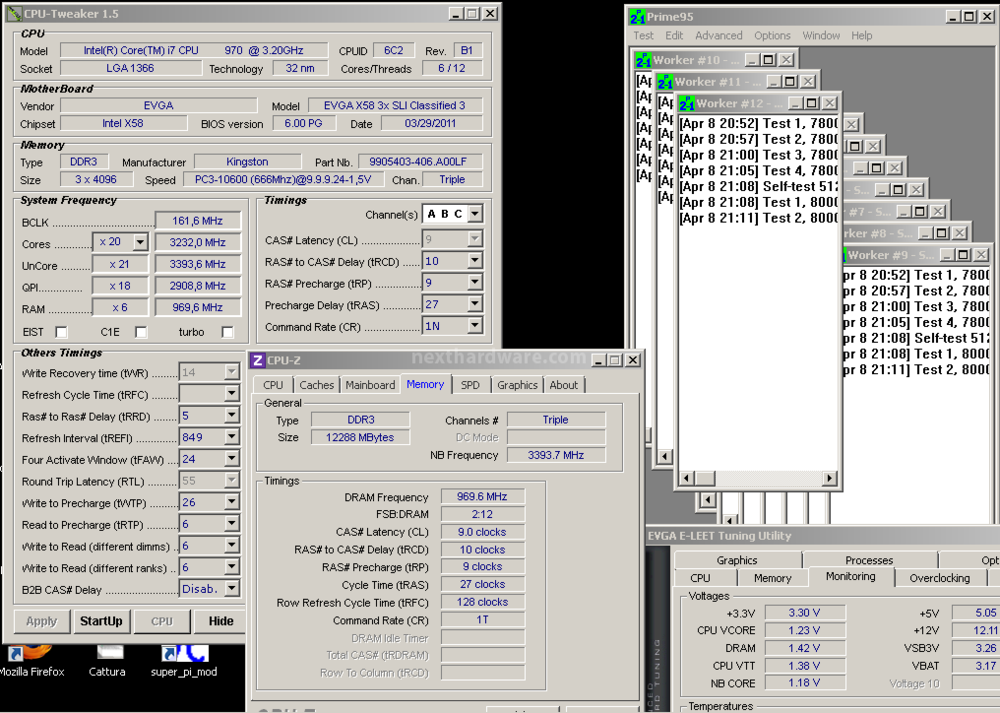Viewport: 1000px width, 713px height.
Task: Click the RAM x 6 multiplier field
Action: pyautogui.click(x=120, y=307)
